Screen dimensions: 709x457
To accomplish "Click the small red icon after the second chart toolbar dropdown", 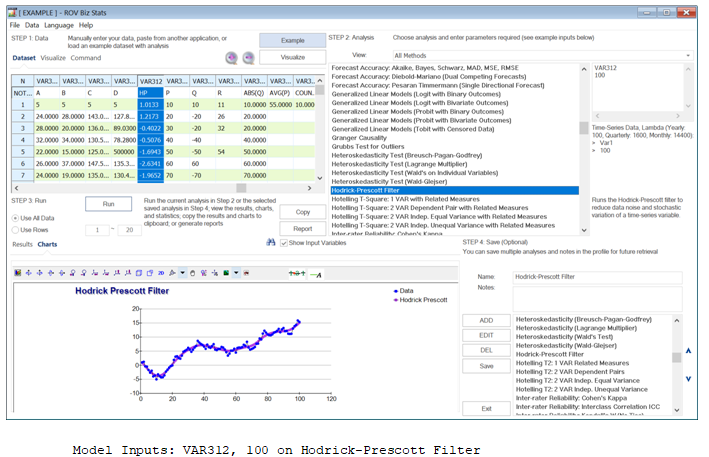I will click(x=246, y=273).
